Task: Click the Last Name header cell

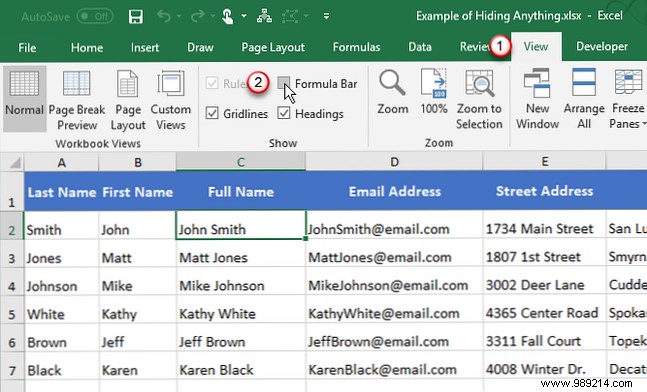Action: click(x=61, y=191)
